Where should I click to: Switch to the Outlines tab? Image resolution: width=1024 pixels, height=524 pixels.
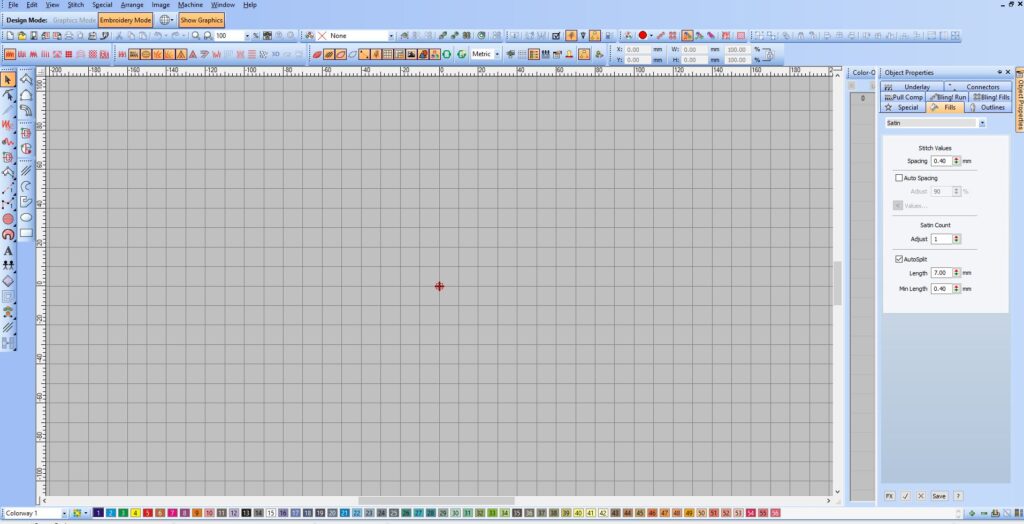tap(989, 107)
